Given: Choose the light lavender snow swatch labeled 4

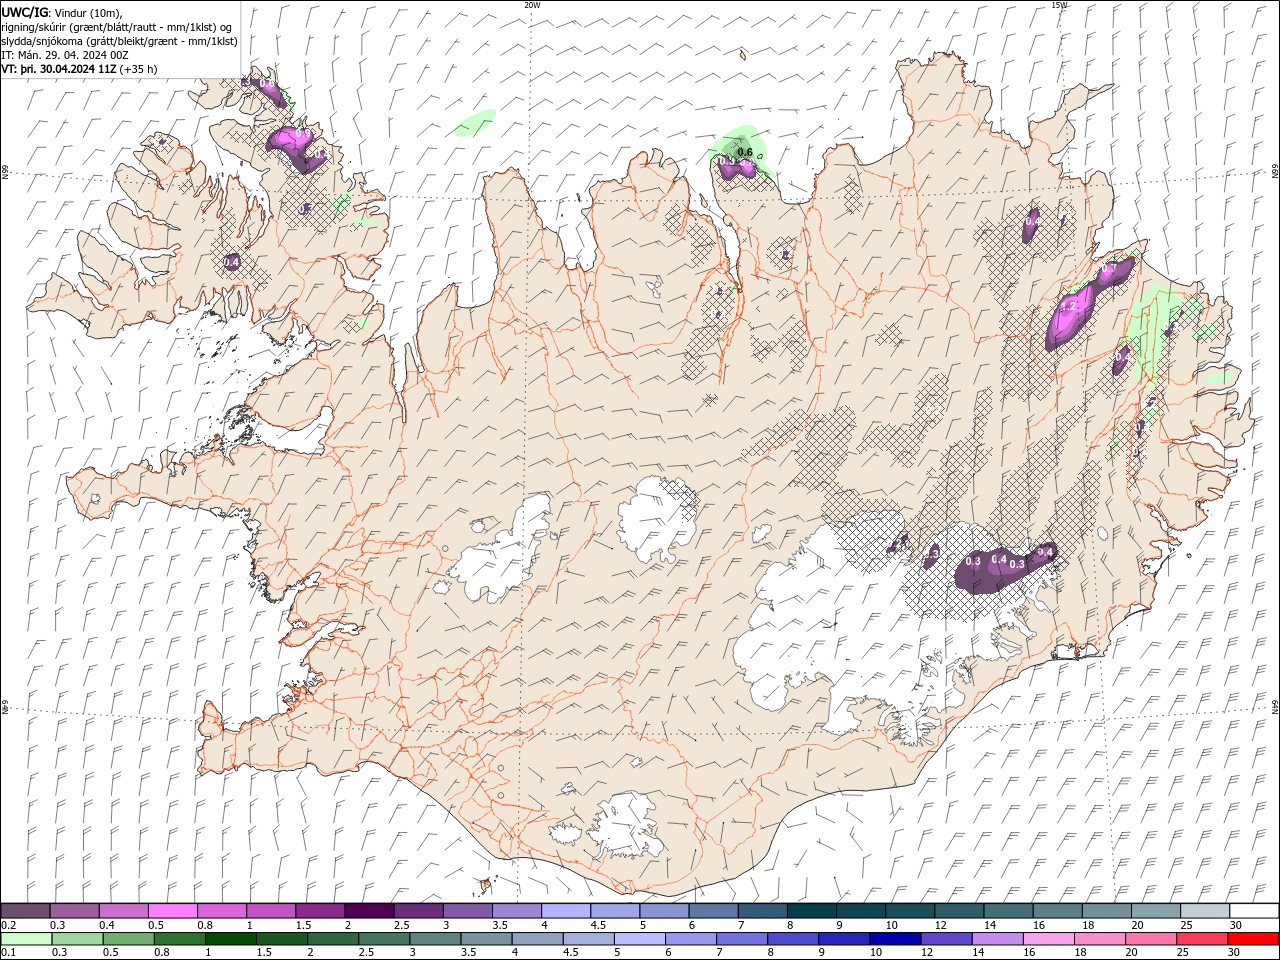Looking at the screenshot, I should tap(565, 911).
